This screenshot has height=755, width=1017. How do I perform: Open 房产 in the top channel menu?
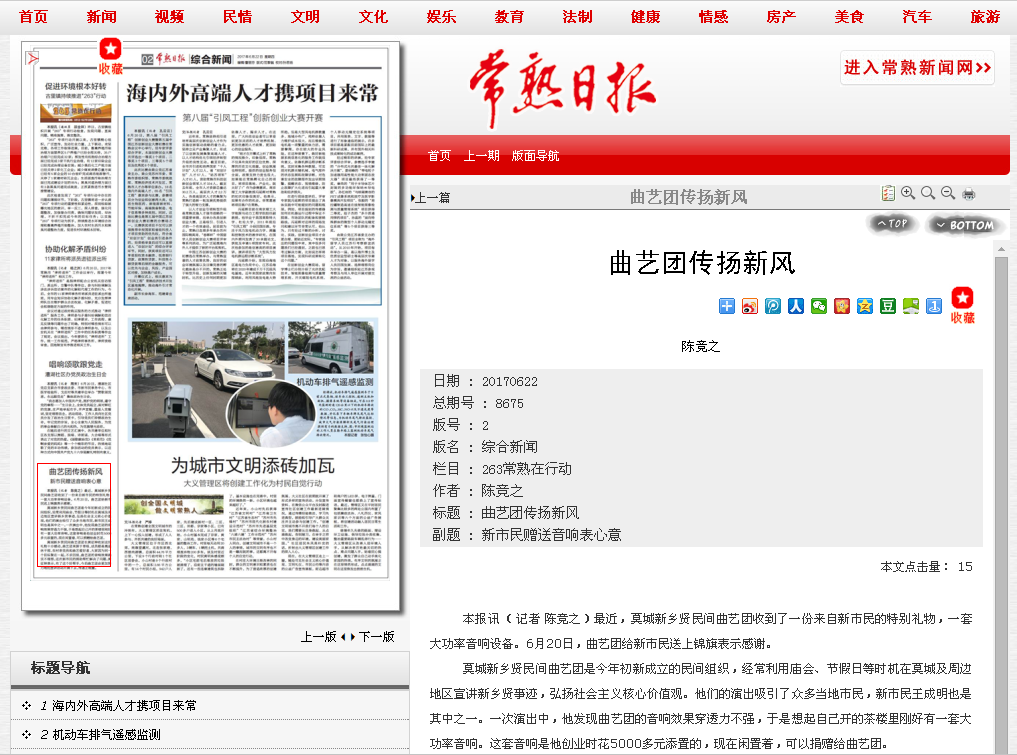781,17
